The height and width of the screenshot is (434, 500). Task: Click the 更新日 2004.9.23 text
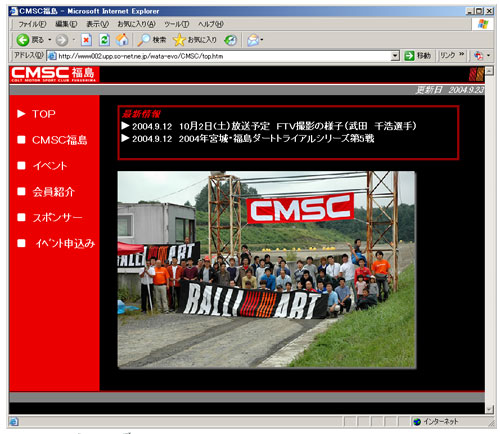pos(450,90)
